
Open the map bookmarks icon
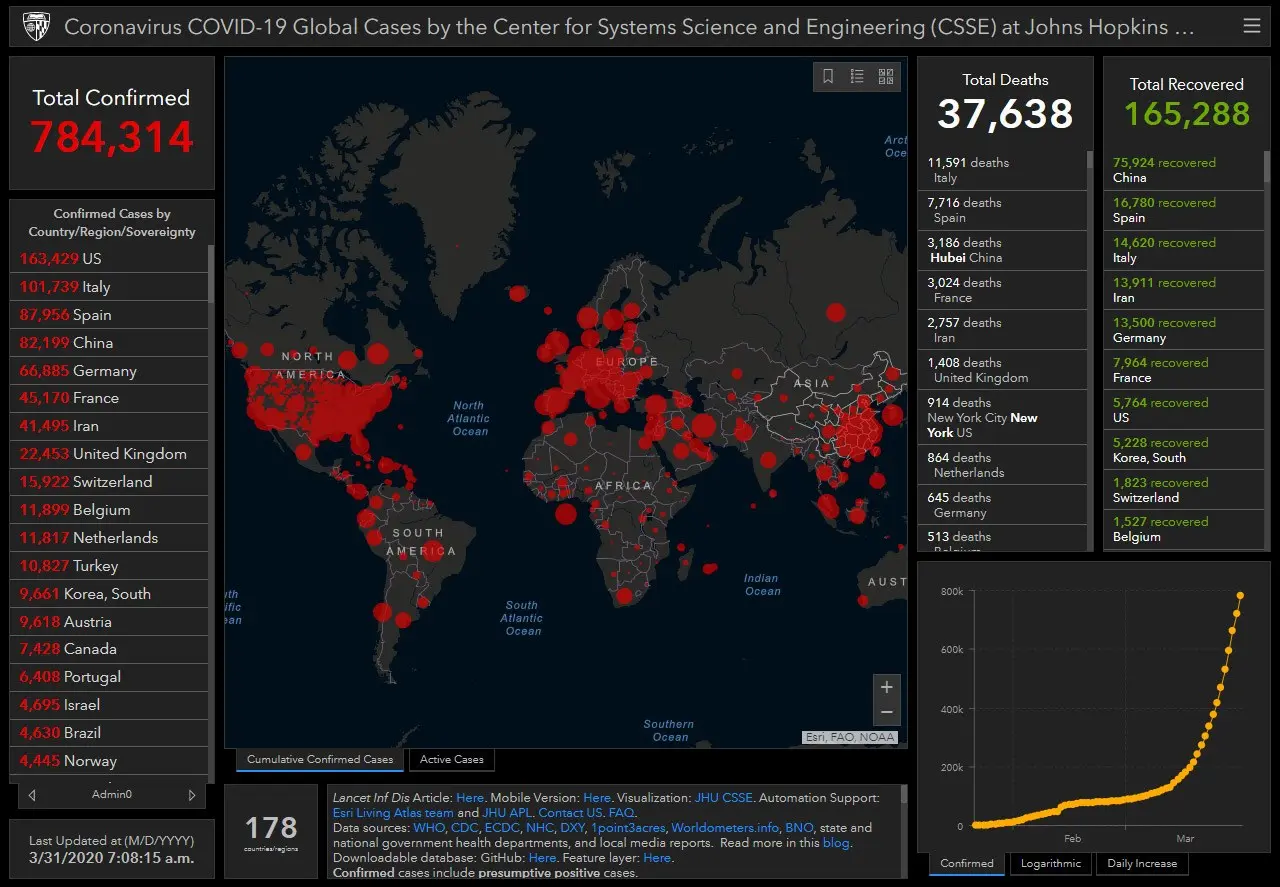pos(828,76)
